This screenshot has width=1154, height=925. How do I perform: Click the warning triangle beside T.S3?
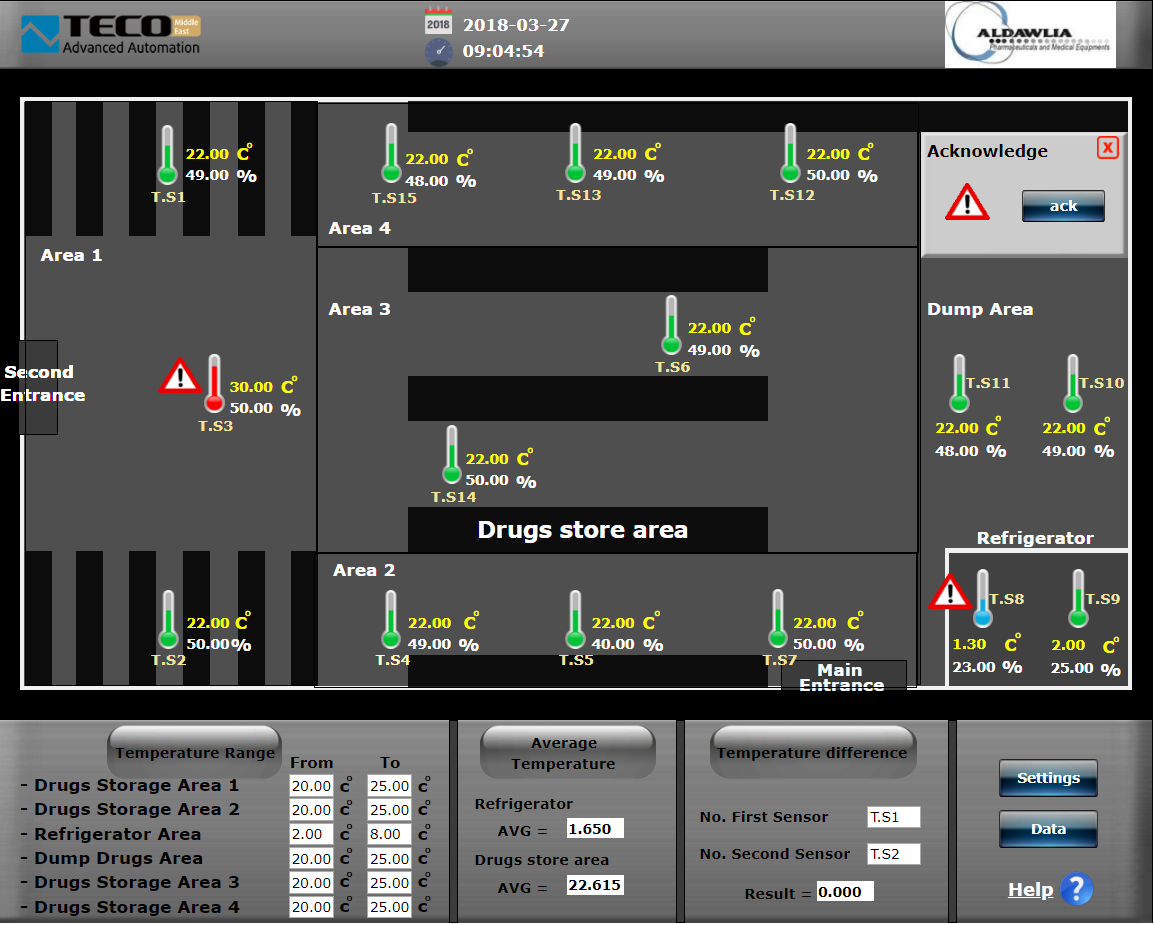pyautogui.click(x=180, y=376)
